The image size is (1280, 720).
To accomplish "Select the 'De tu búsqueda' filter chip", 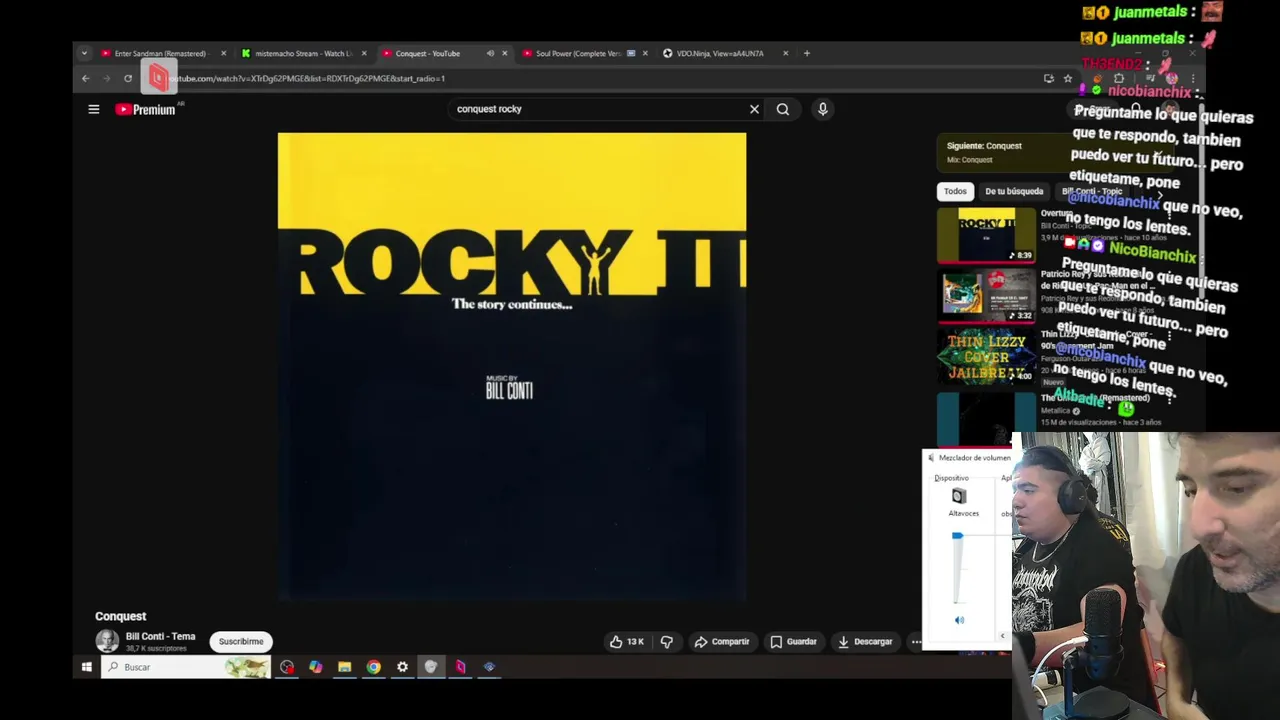I will (1014, 191).
